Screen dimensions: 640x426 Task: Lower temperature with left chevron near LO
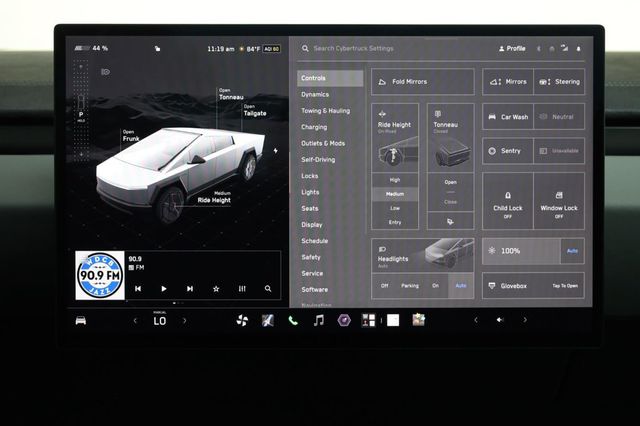click(135, 321)
